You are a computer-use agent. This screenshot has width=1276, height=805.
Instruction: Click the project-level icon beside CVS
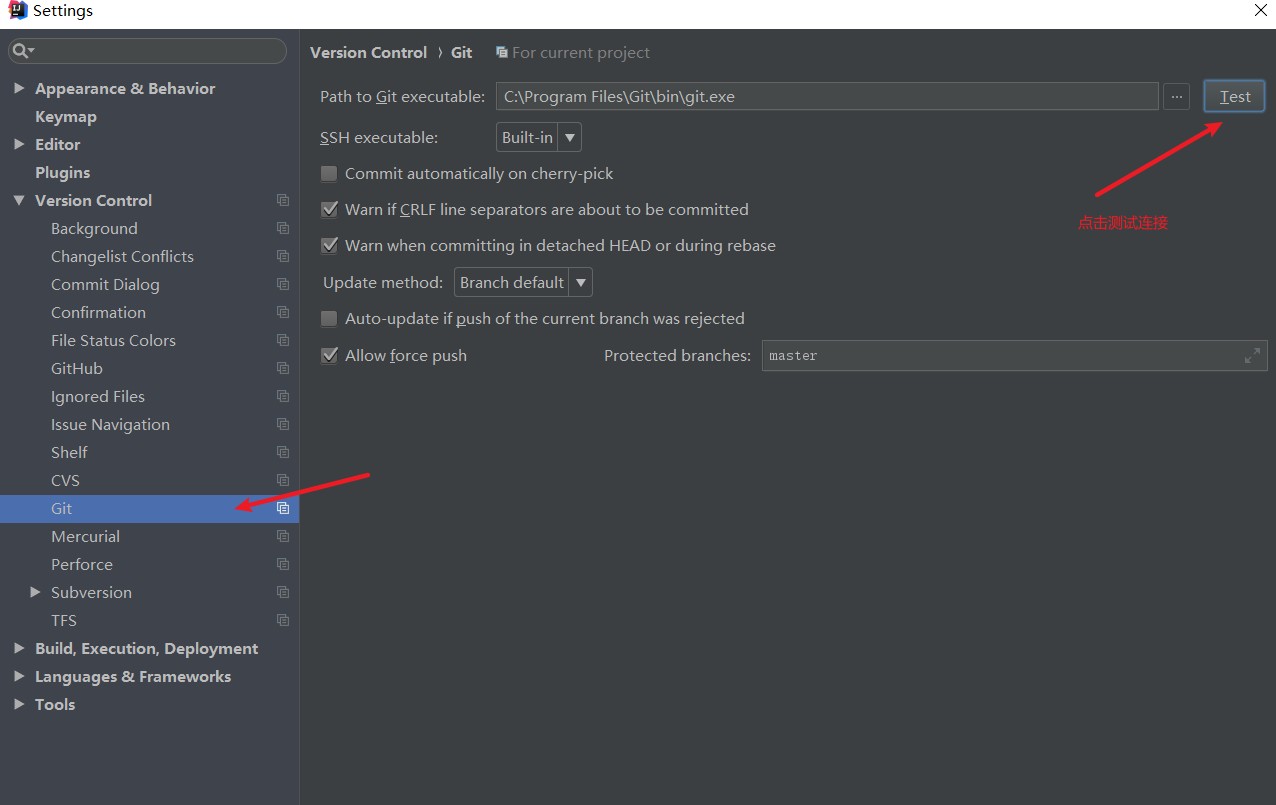coord(283,480)
